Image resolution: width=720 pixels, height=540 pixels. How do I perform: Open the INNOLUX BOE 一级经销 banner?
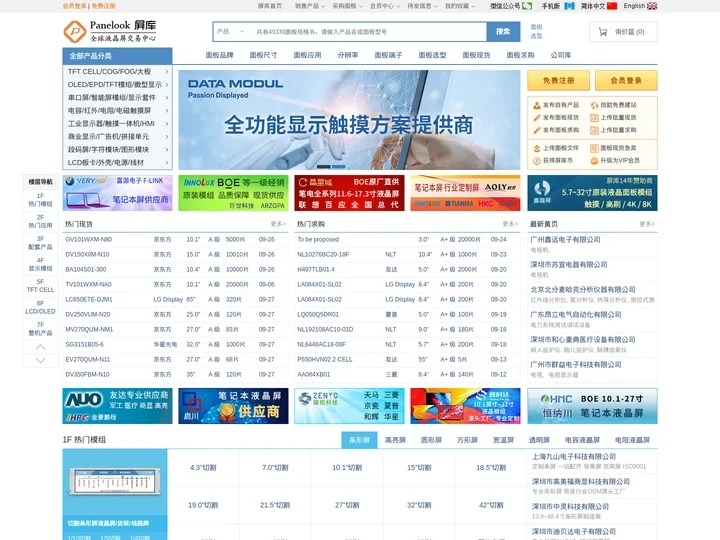coord(233,193)
